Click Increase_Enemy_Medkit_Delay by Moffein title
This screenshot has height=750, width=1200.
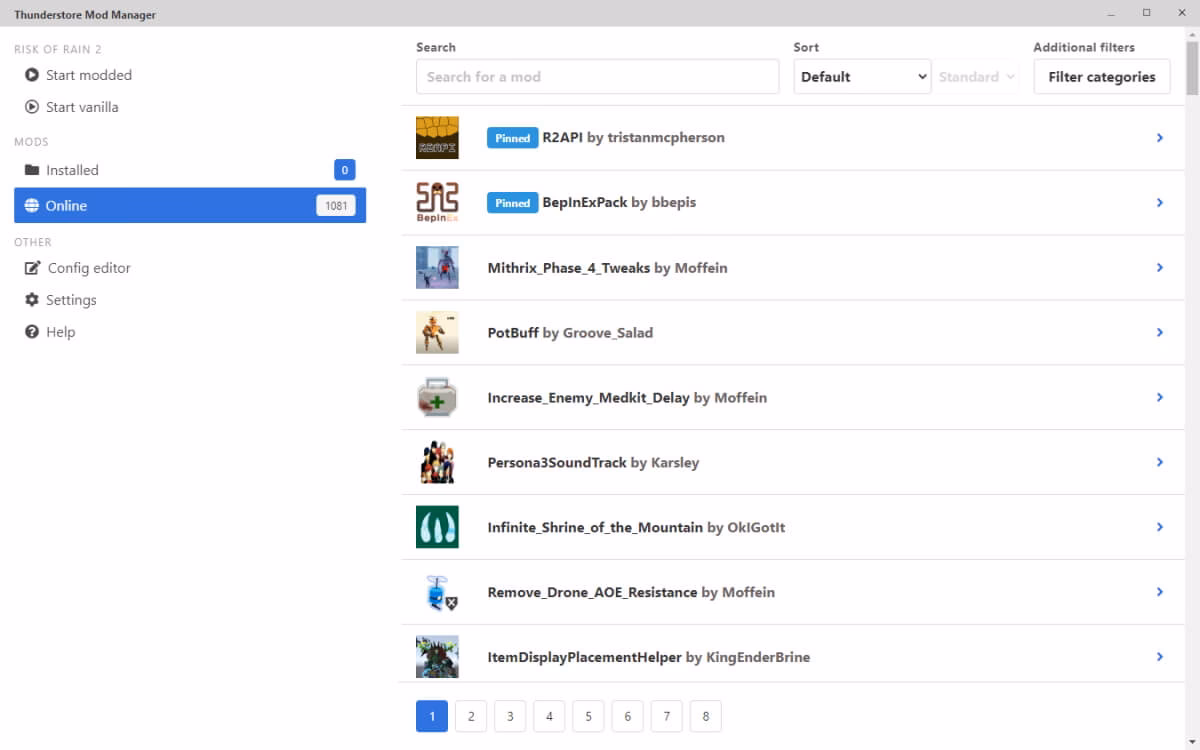(x=627, y=397)
